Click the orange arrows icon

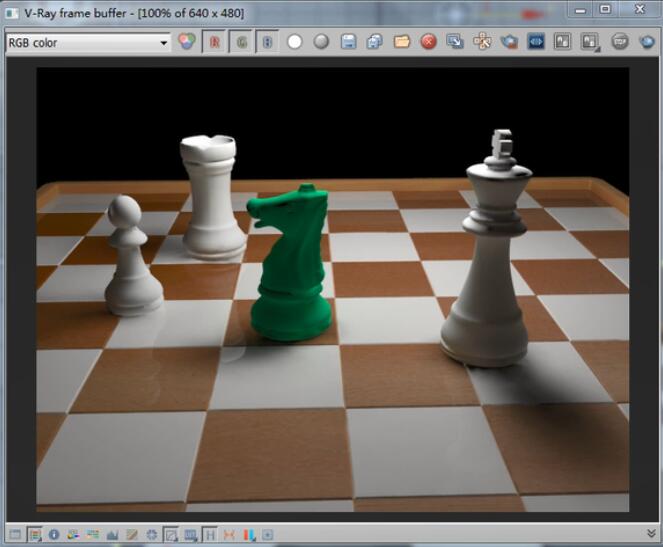pyautogui.click(x=229, y=535)
